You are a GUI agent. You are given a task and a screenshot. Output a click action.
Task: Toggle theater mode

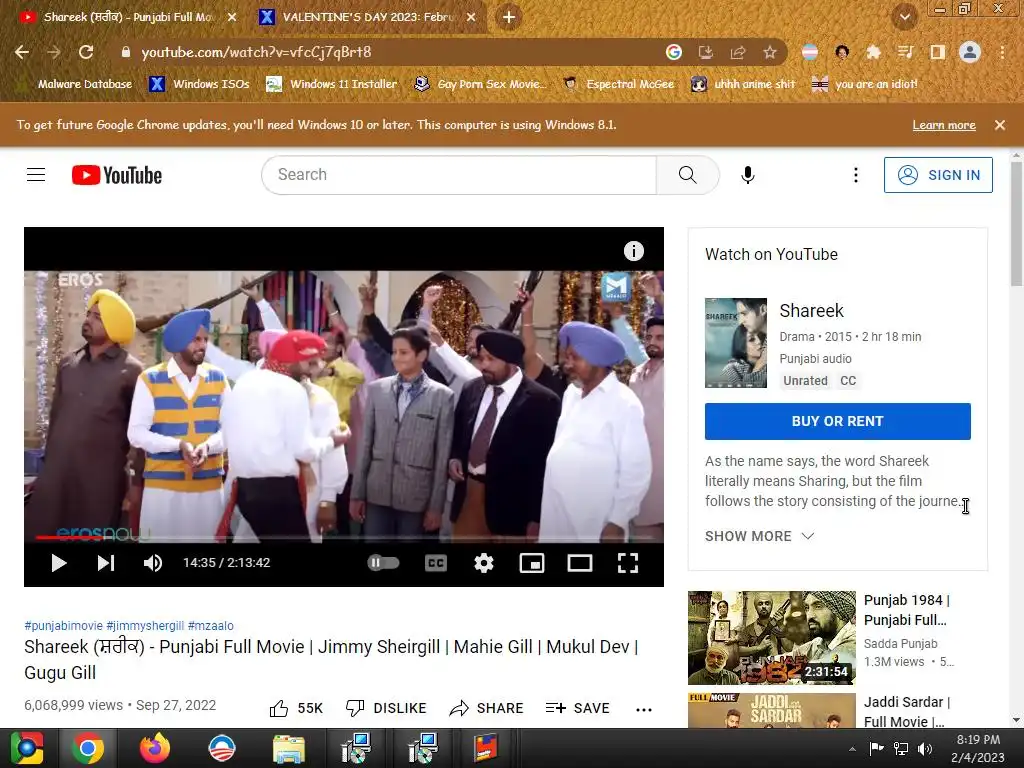pyautogui.click(x=580, y=563)
